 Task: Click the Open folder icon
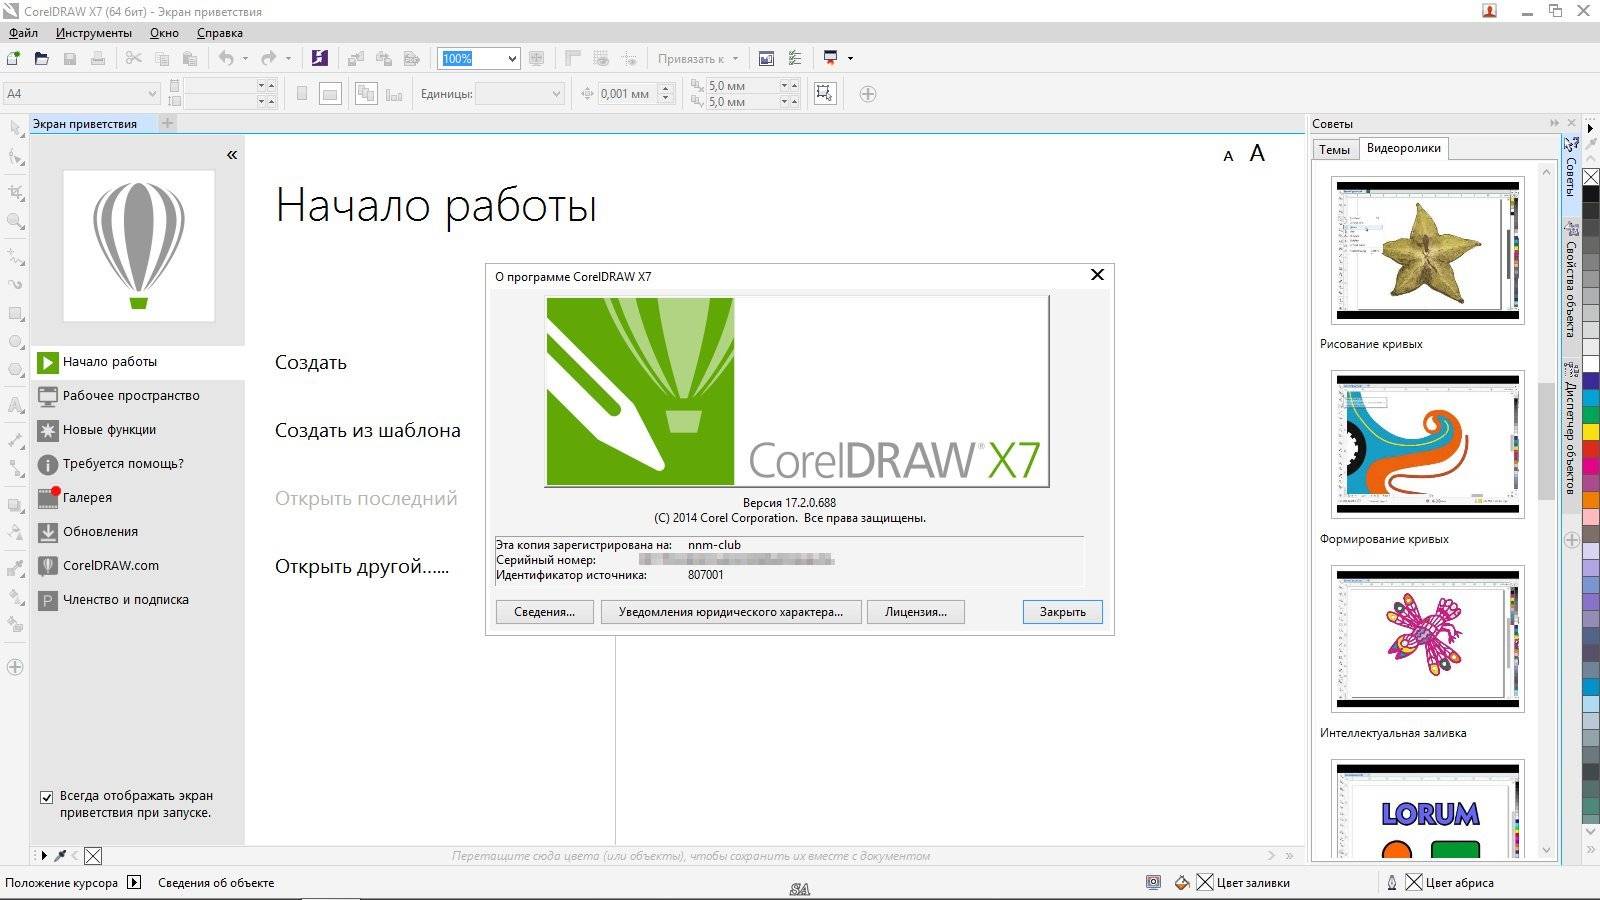coord(41,59)
